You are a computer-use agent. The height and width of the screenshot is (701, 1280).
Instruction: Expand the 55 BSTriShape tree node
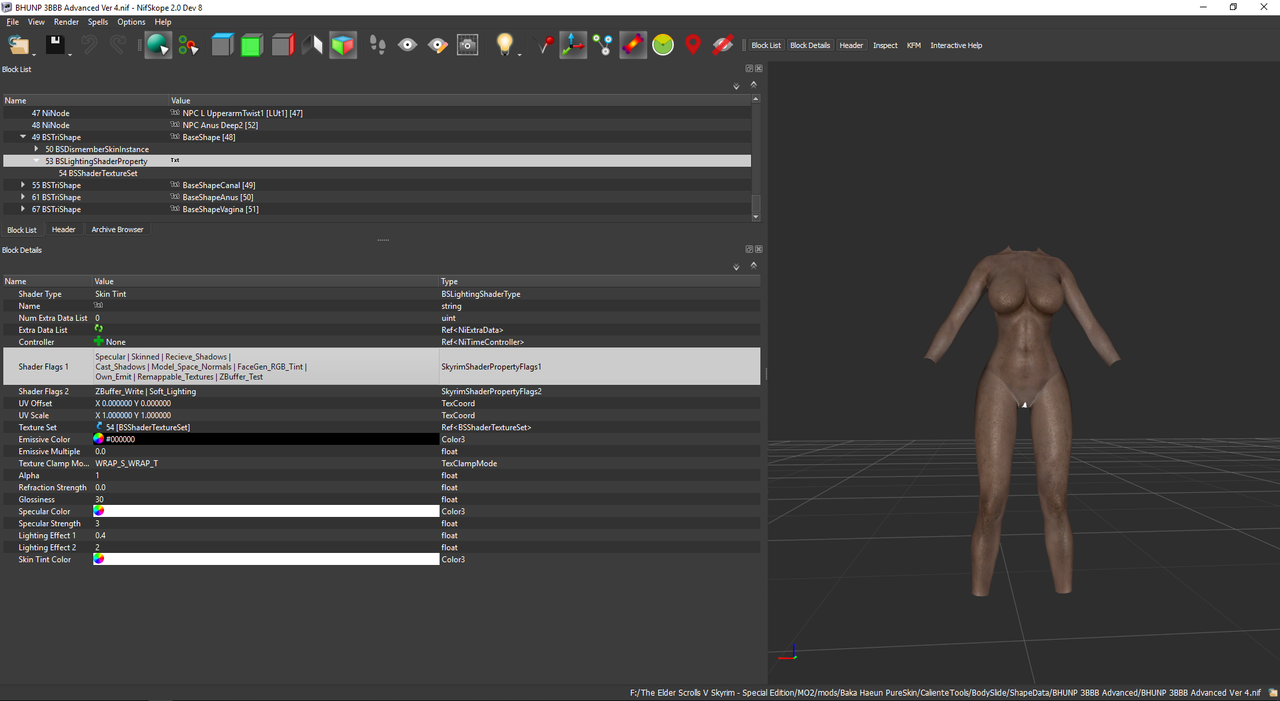[x=23, y=185]
